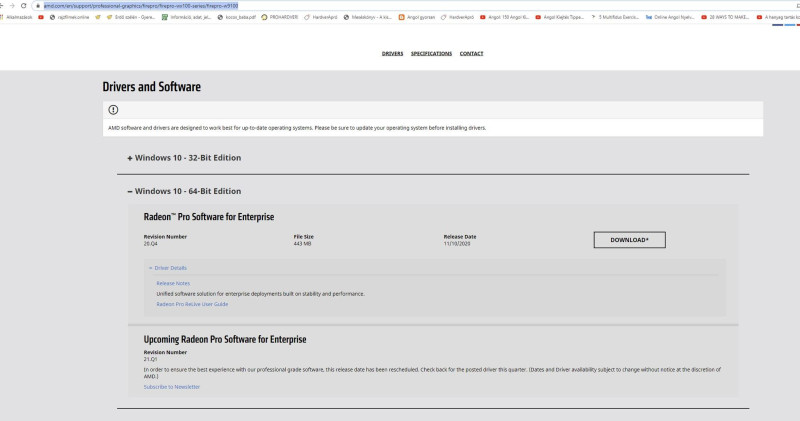Open the kocsis_bete.pdf bookmark
800x421 pixels.
click(x=237, y=17)
